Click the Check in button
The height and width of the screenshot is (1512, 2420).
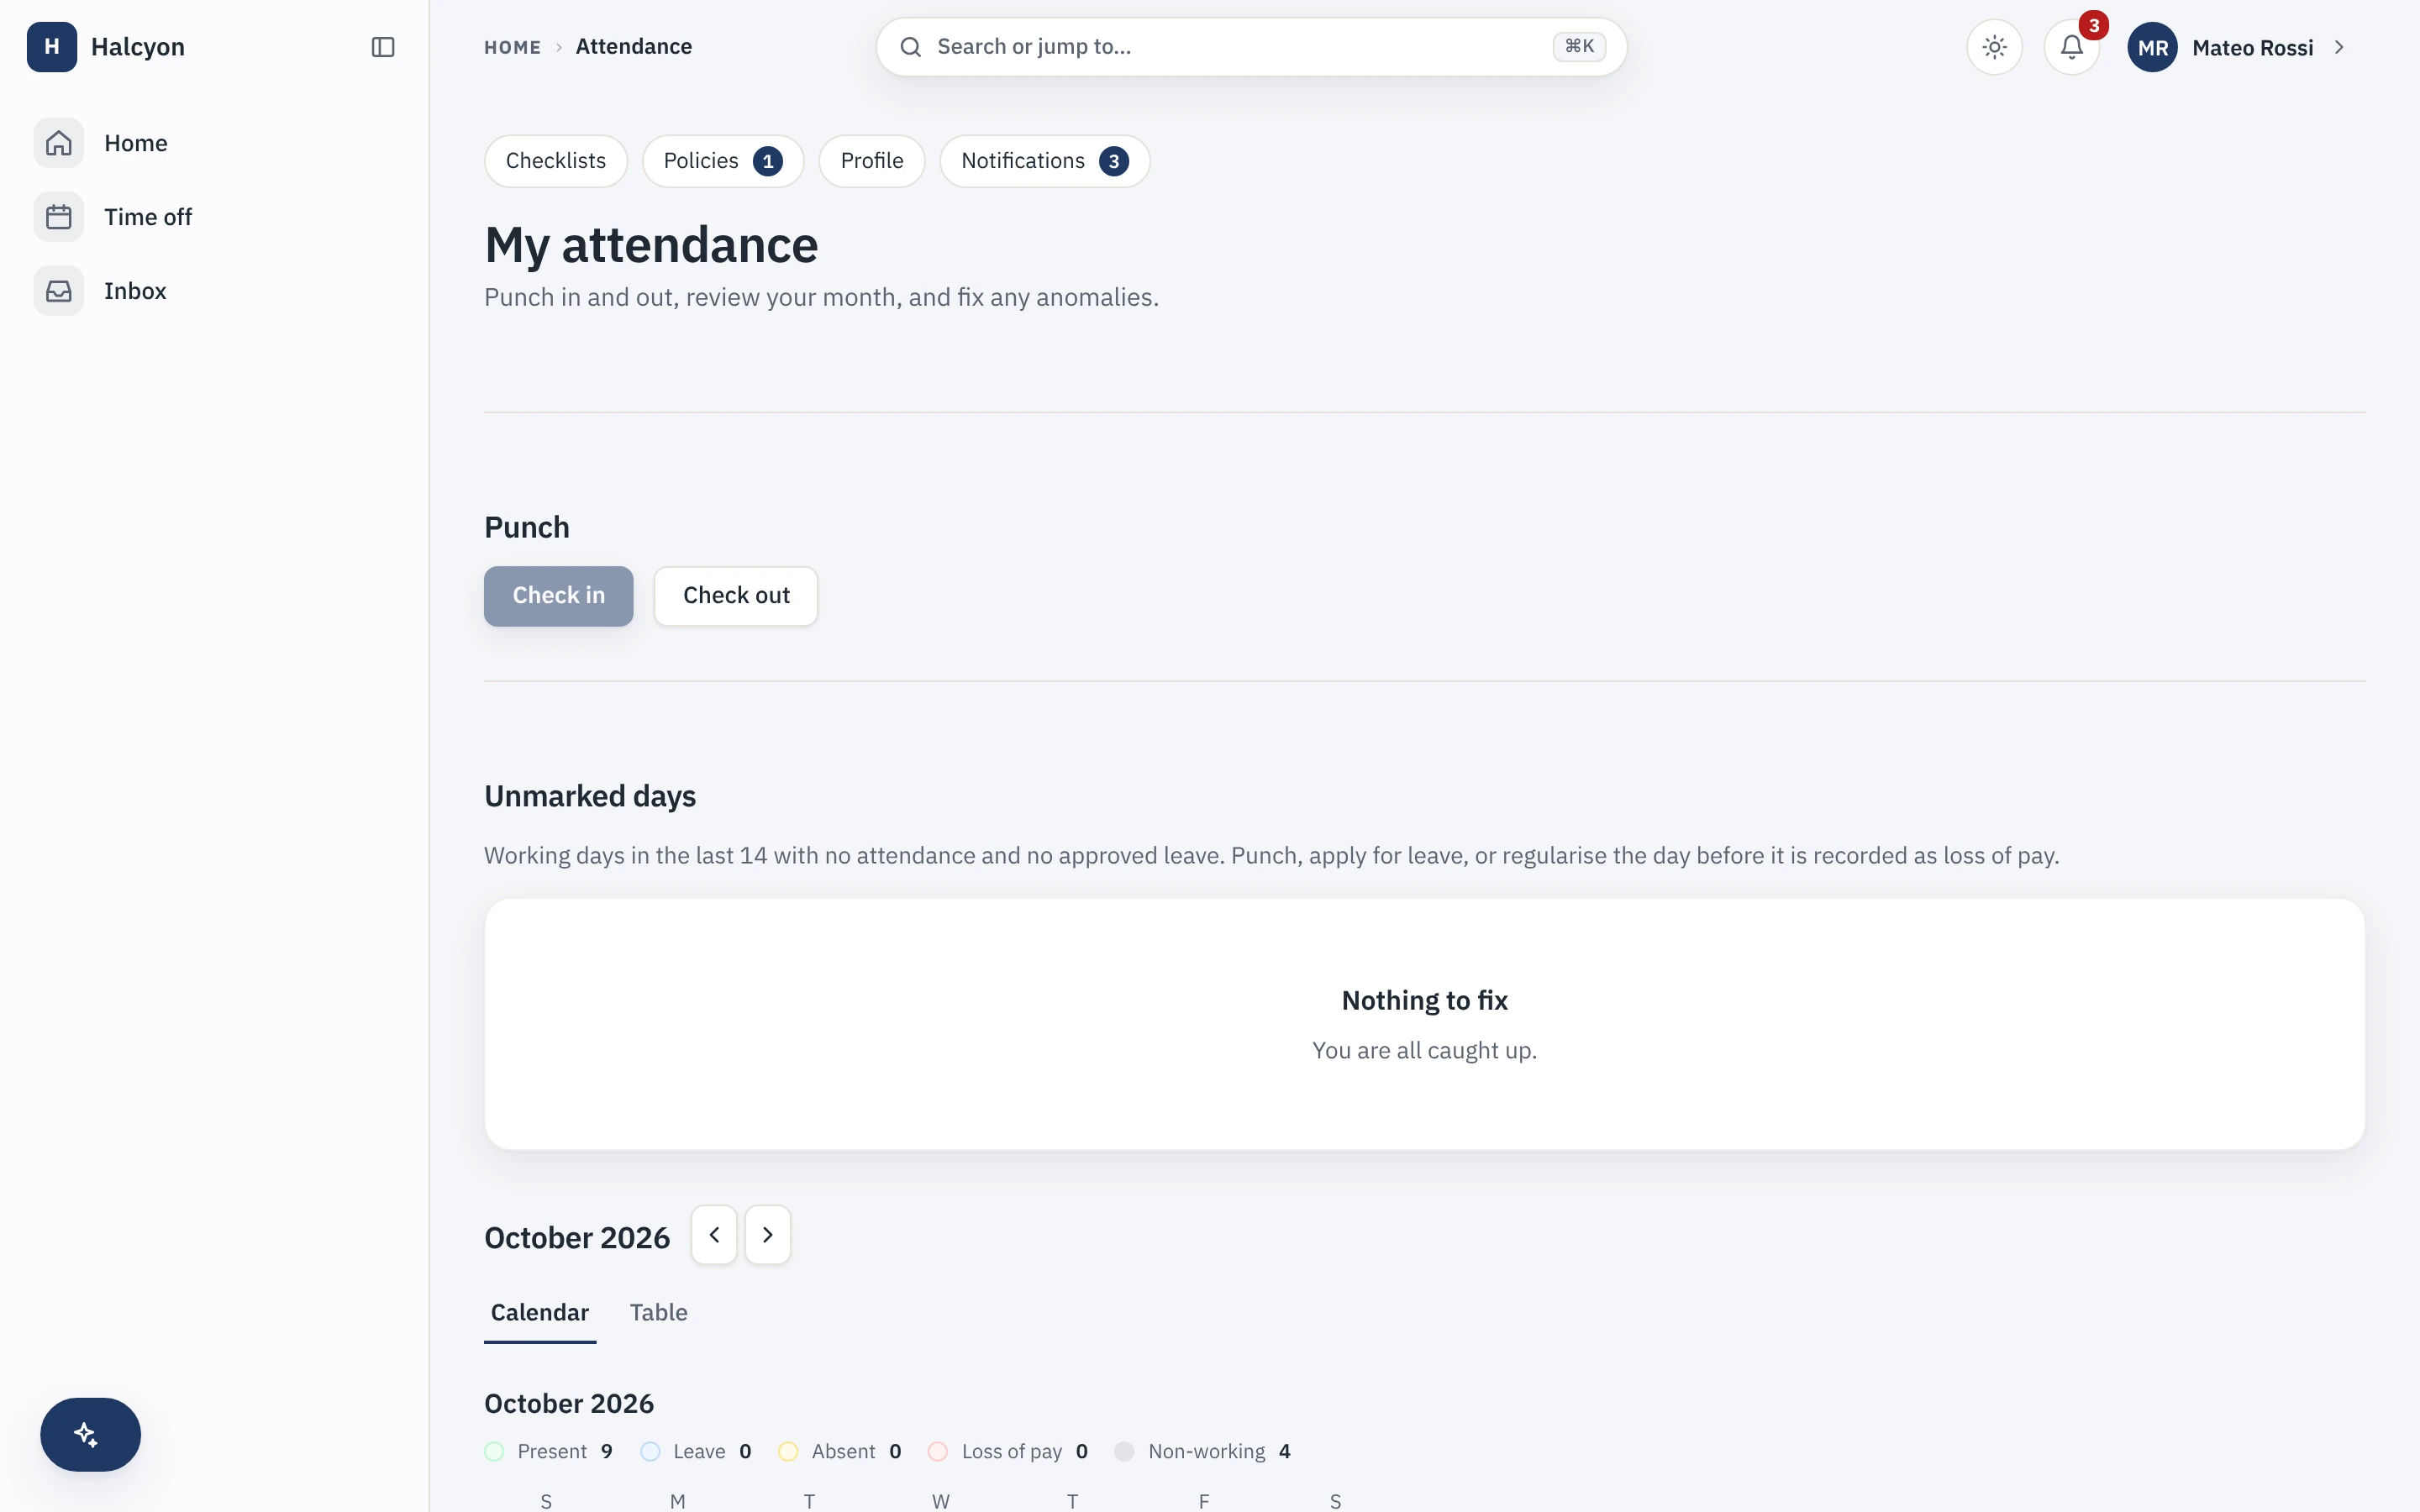pos(559,596)
